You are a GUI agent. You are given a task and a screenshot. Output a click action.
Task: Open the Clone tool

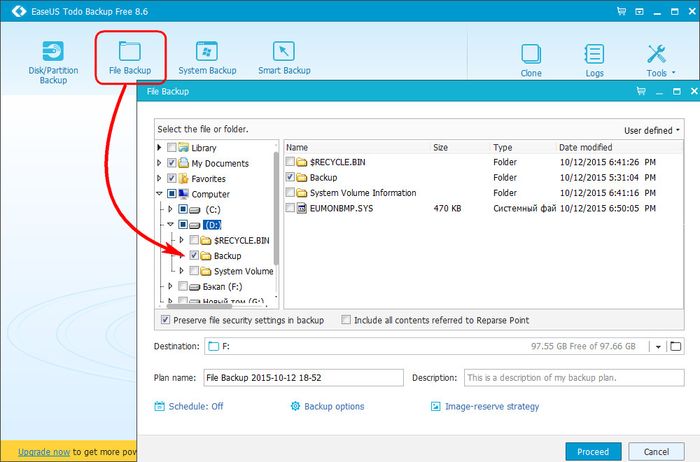[531, 60]
